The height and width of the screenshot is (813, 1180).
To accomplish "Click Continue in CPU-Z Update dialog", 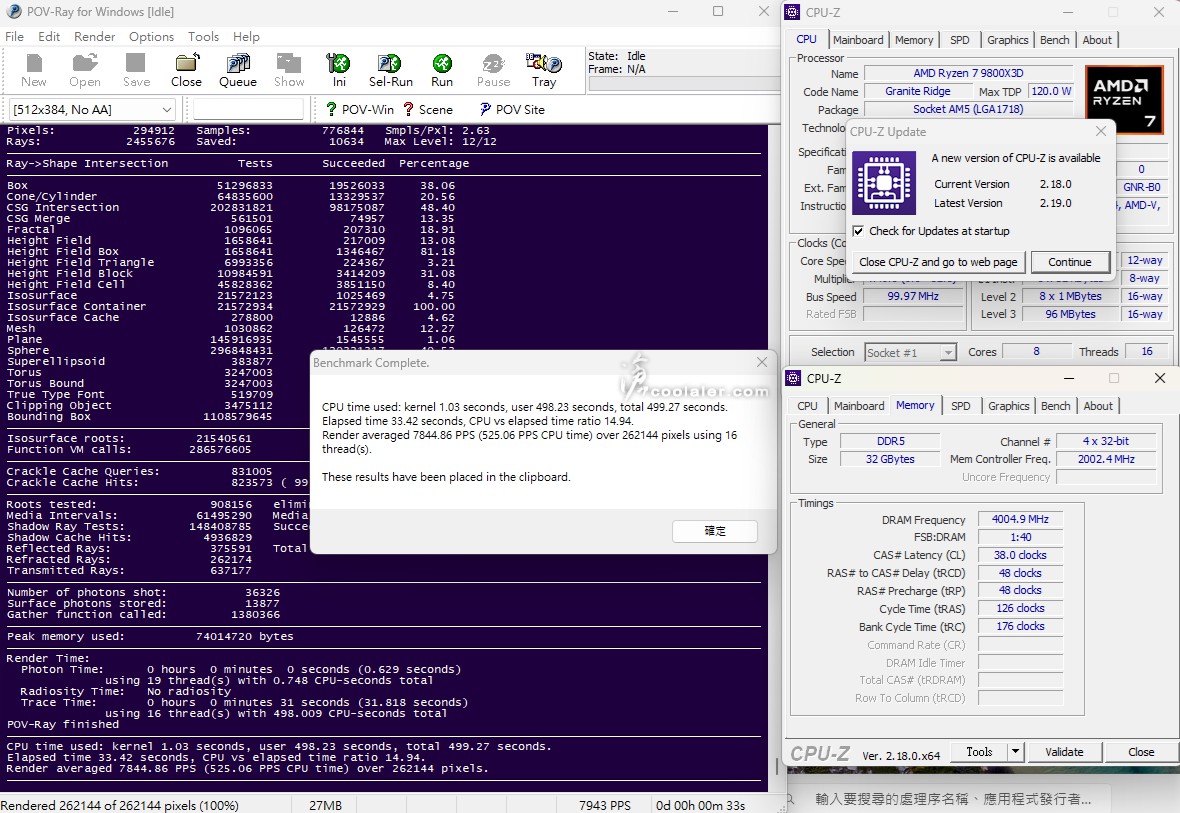I will pyautogui.click(x=1069, y=262).
